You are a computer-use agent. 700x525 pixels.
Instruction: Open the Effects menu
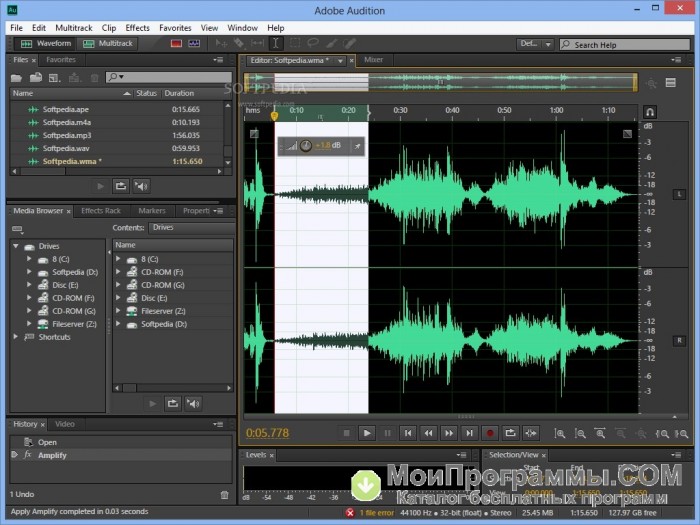(x=137, y=28)
